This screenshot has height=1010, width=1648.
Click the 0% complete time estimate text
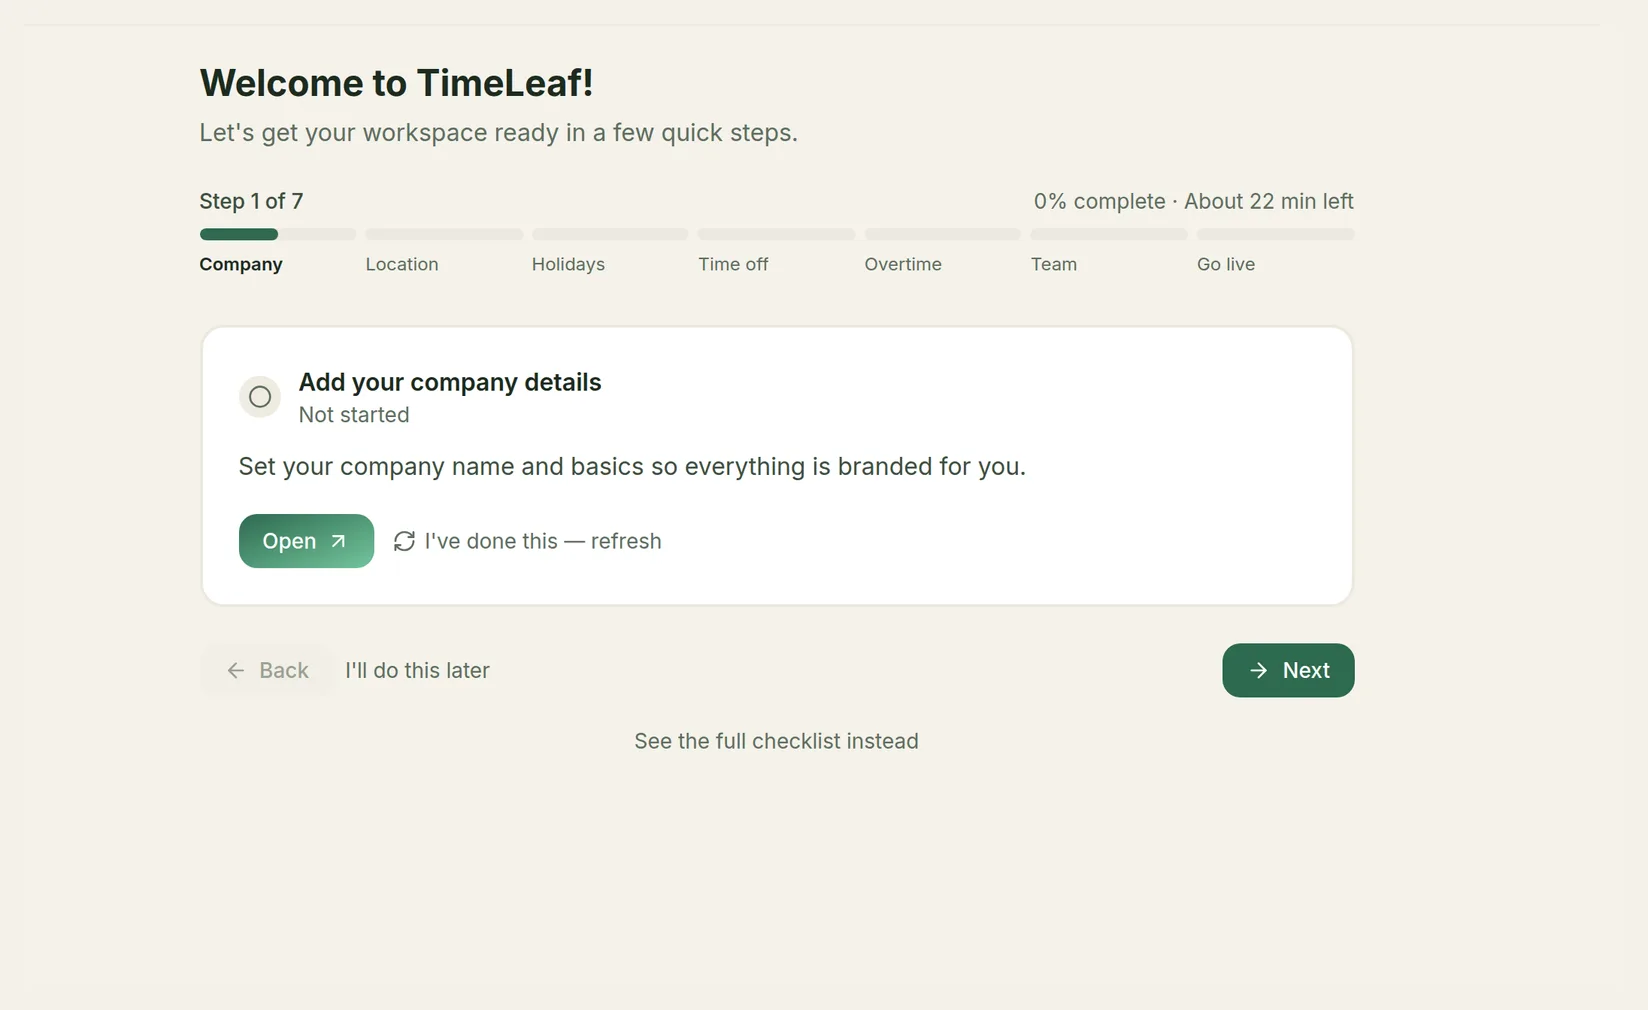[1194, 201]
